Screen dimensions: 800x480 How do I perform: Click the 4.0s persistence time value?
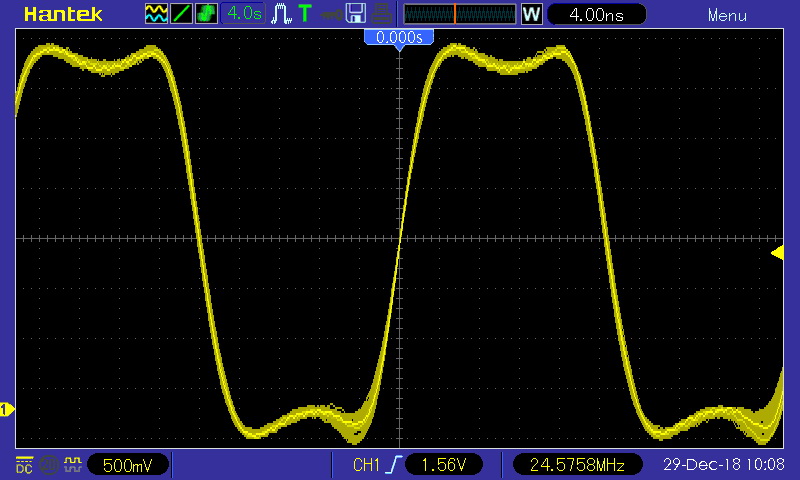click(244, 14)
